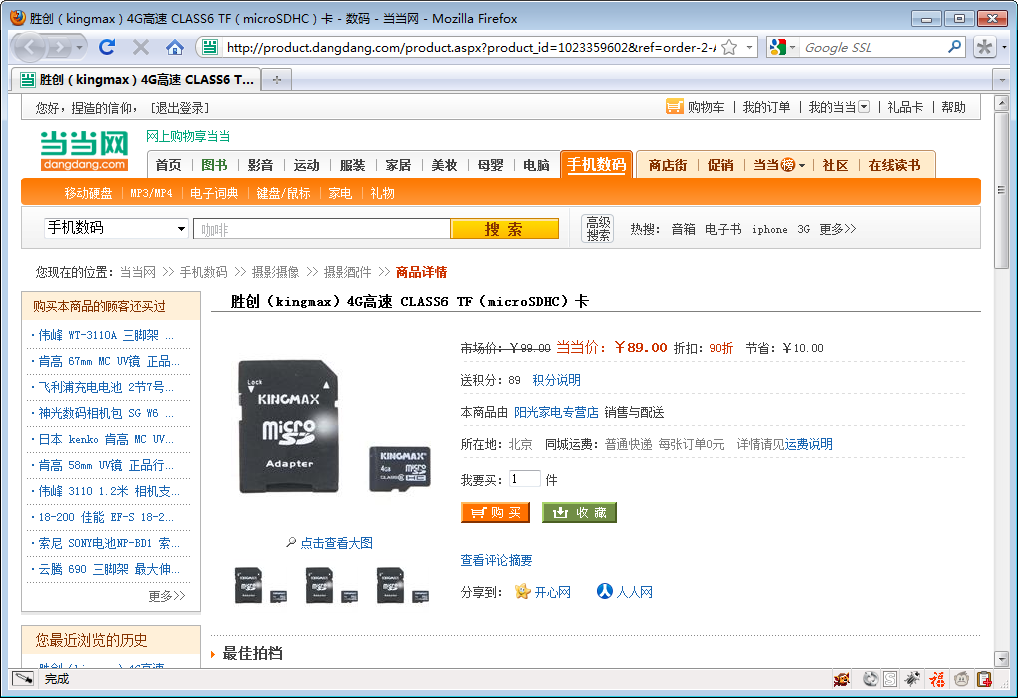This screenshot has width=1018, height=698.
Task: Click the vertical scrollbar down arrow
Action: (x=1001, y=659)
